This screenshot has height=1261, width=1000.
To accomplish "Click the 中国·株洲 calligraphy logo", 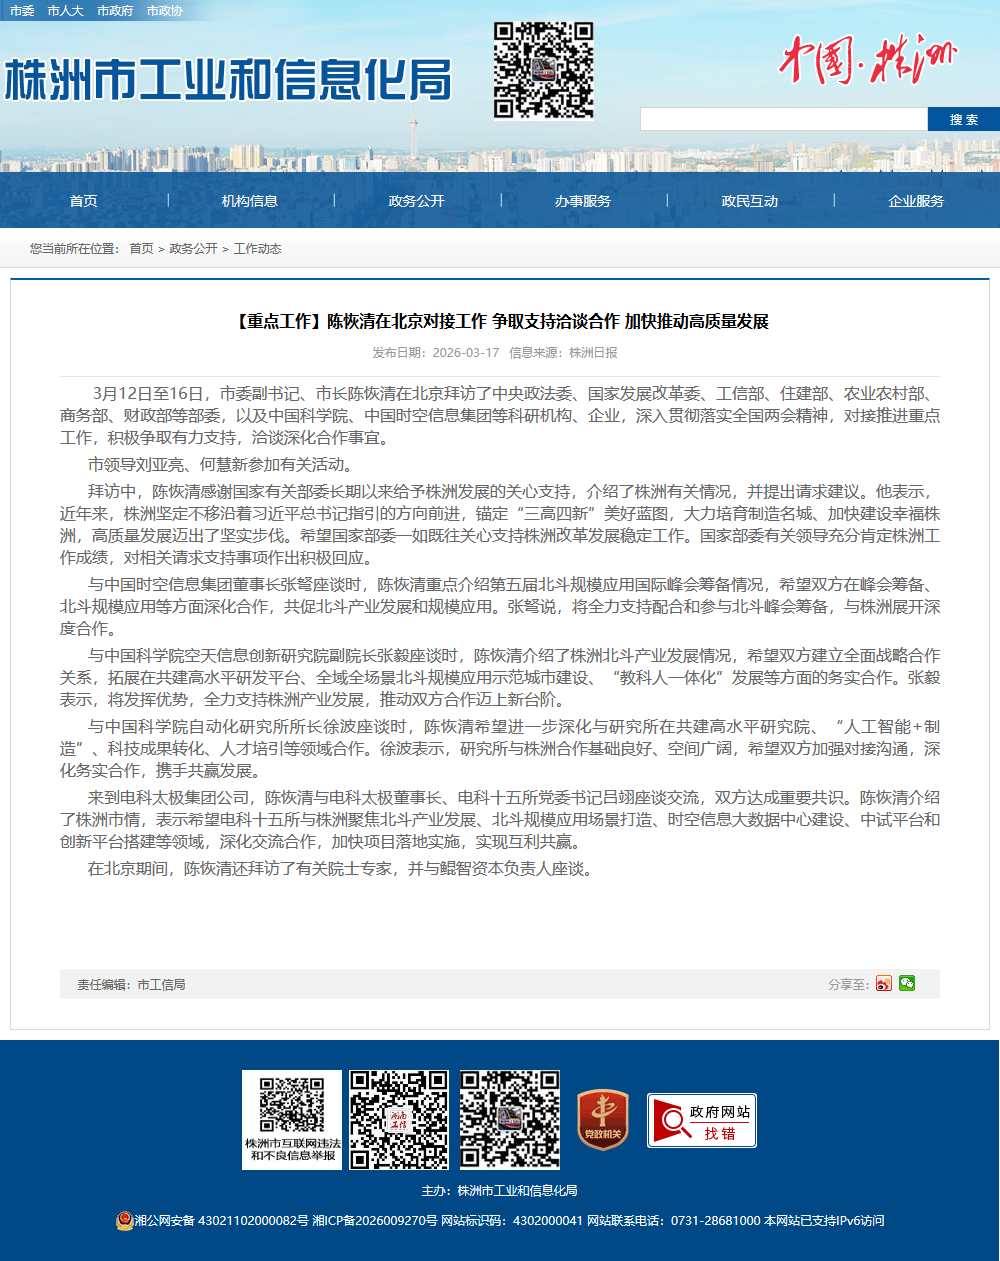I will 866,61.
